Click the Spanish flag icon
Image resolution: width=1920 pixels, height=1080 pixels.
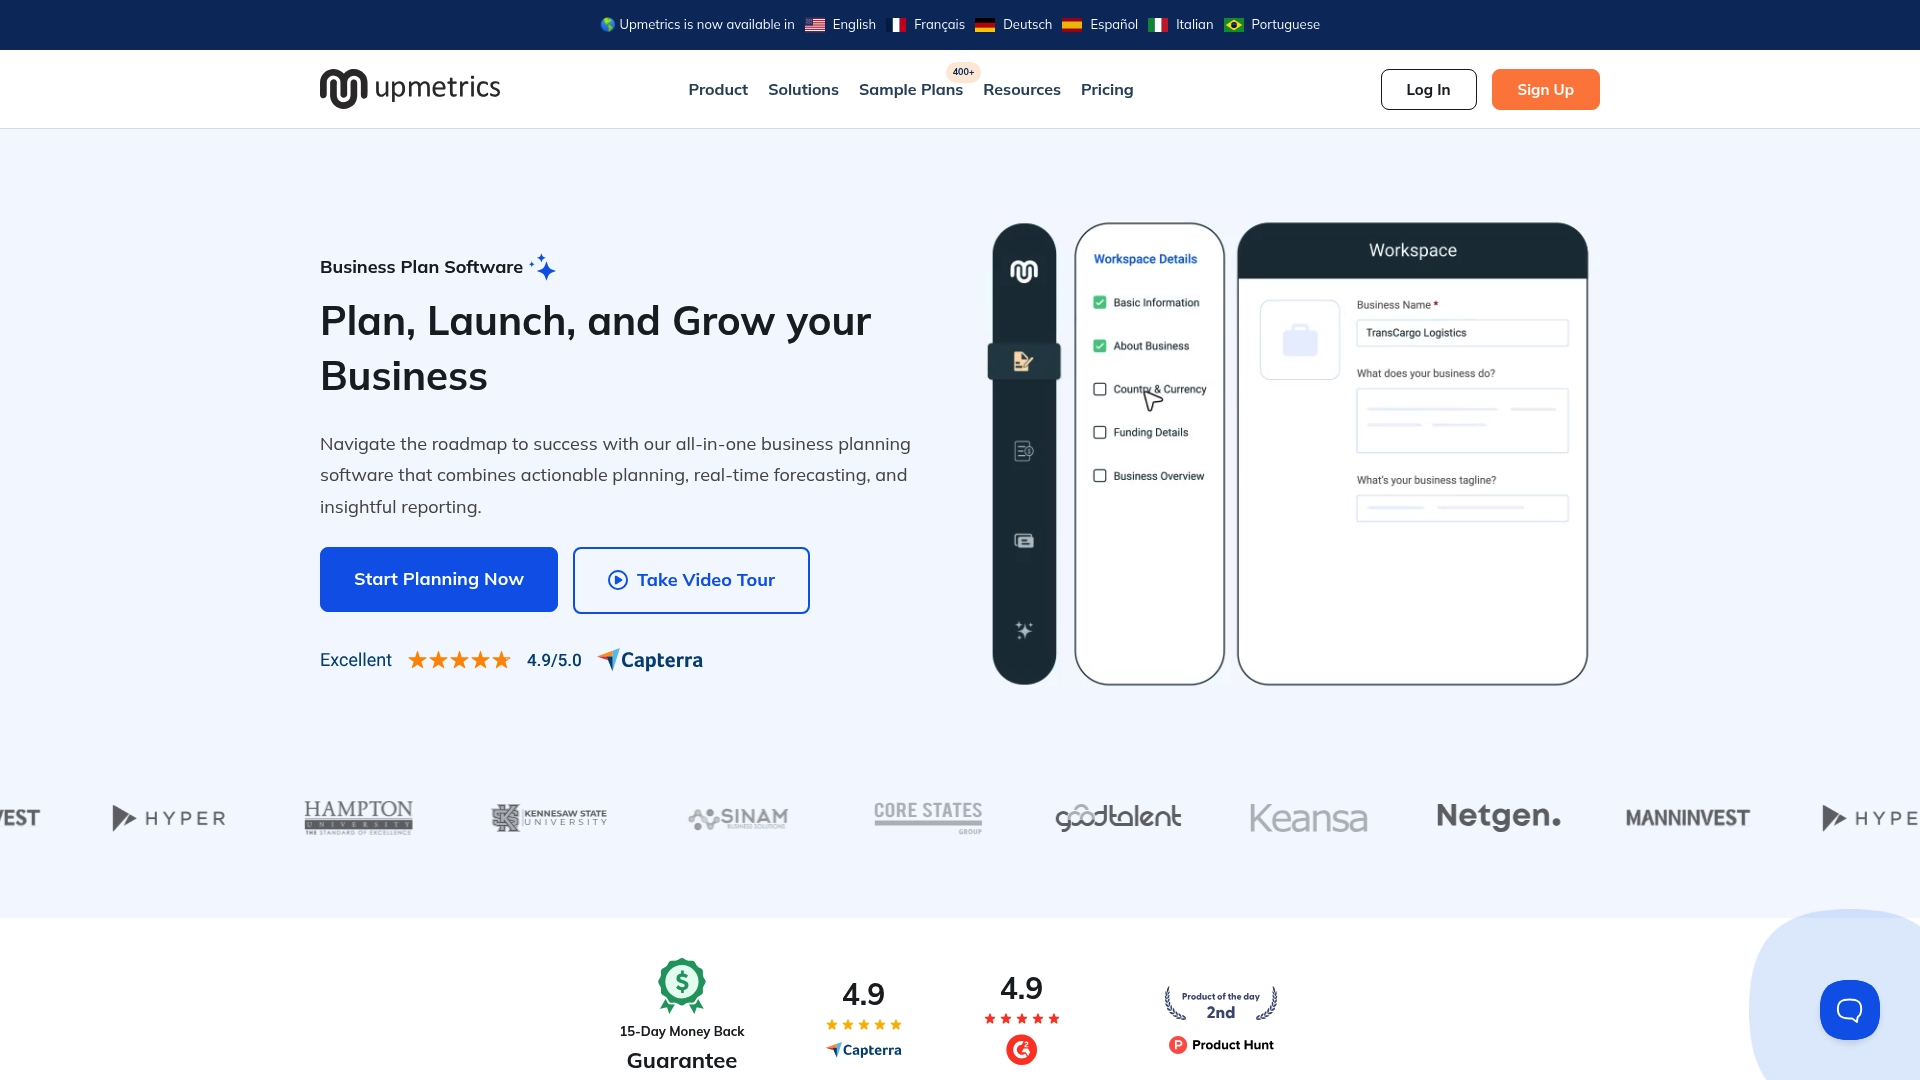[x=1072, y=25]
